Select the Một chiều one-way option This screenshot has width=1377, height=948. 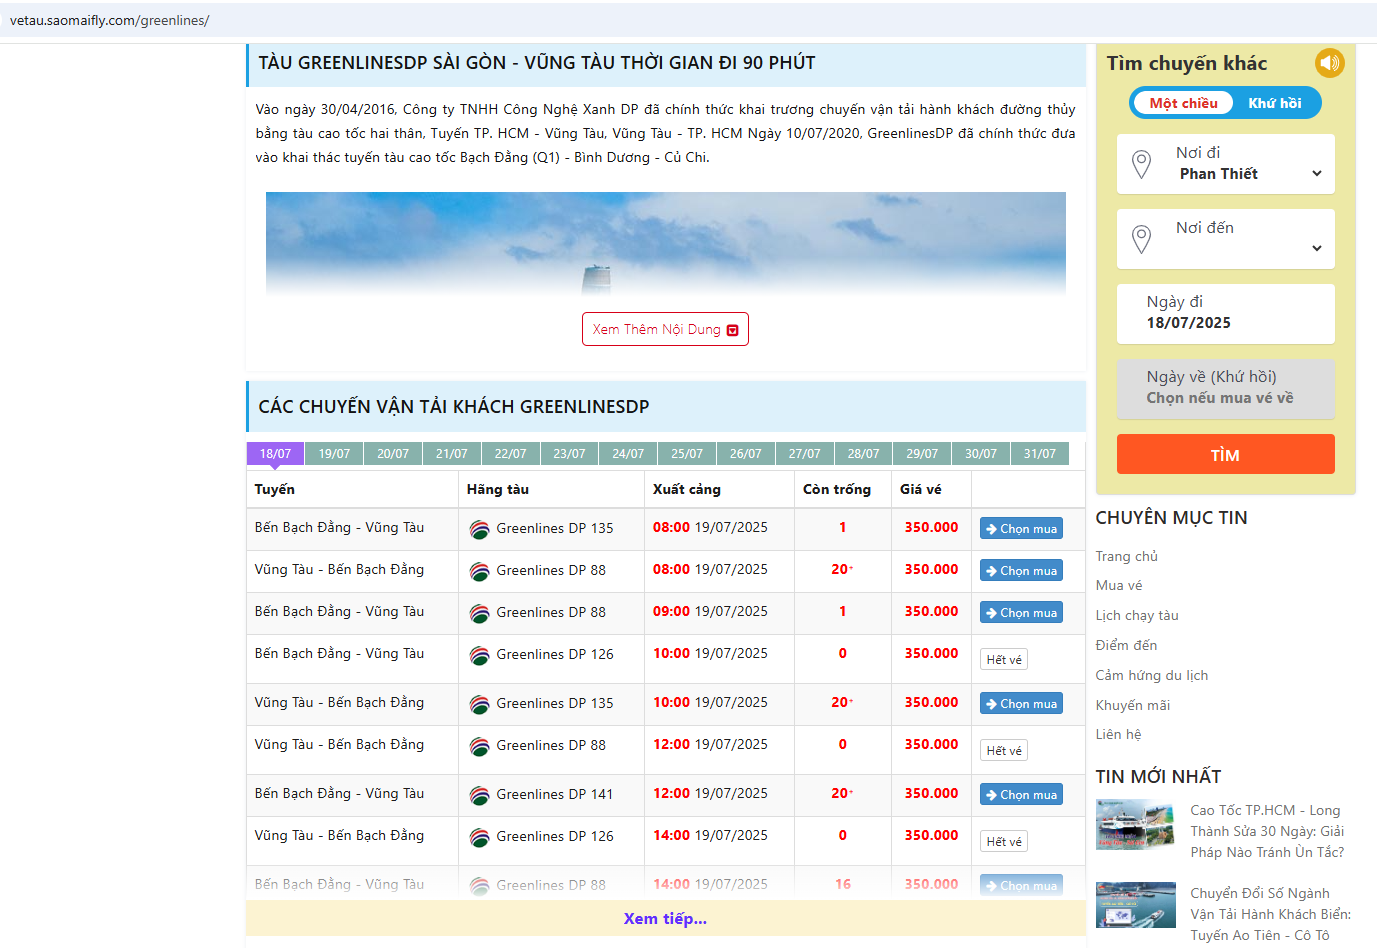tap(1183, 103)
